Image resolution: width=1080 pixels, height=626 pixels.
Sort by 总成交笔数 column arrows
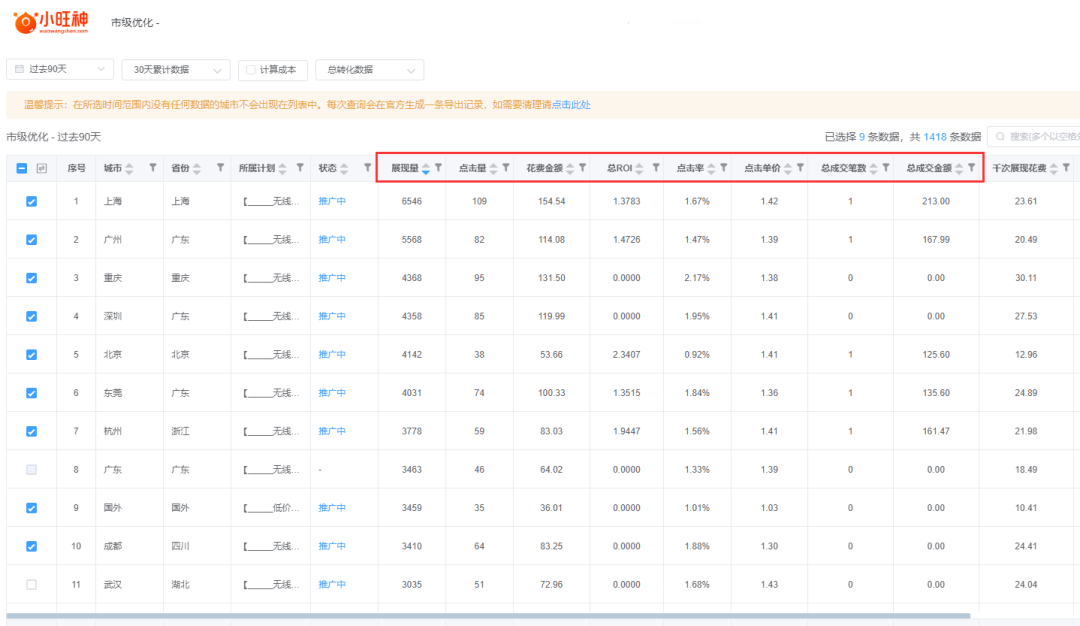(873, 169)
